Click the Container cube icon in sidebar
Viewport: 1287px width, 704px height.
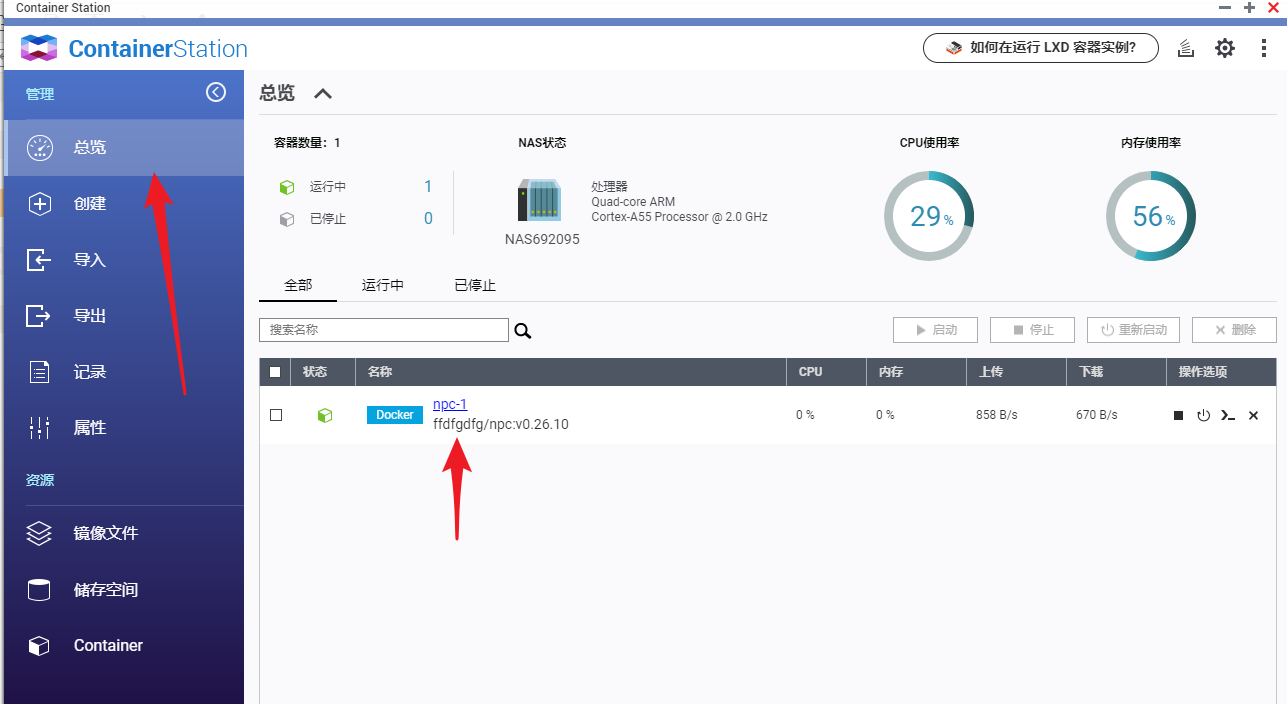[39, 646]
